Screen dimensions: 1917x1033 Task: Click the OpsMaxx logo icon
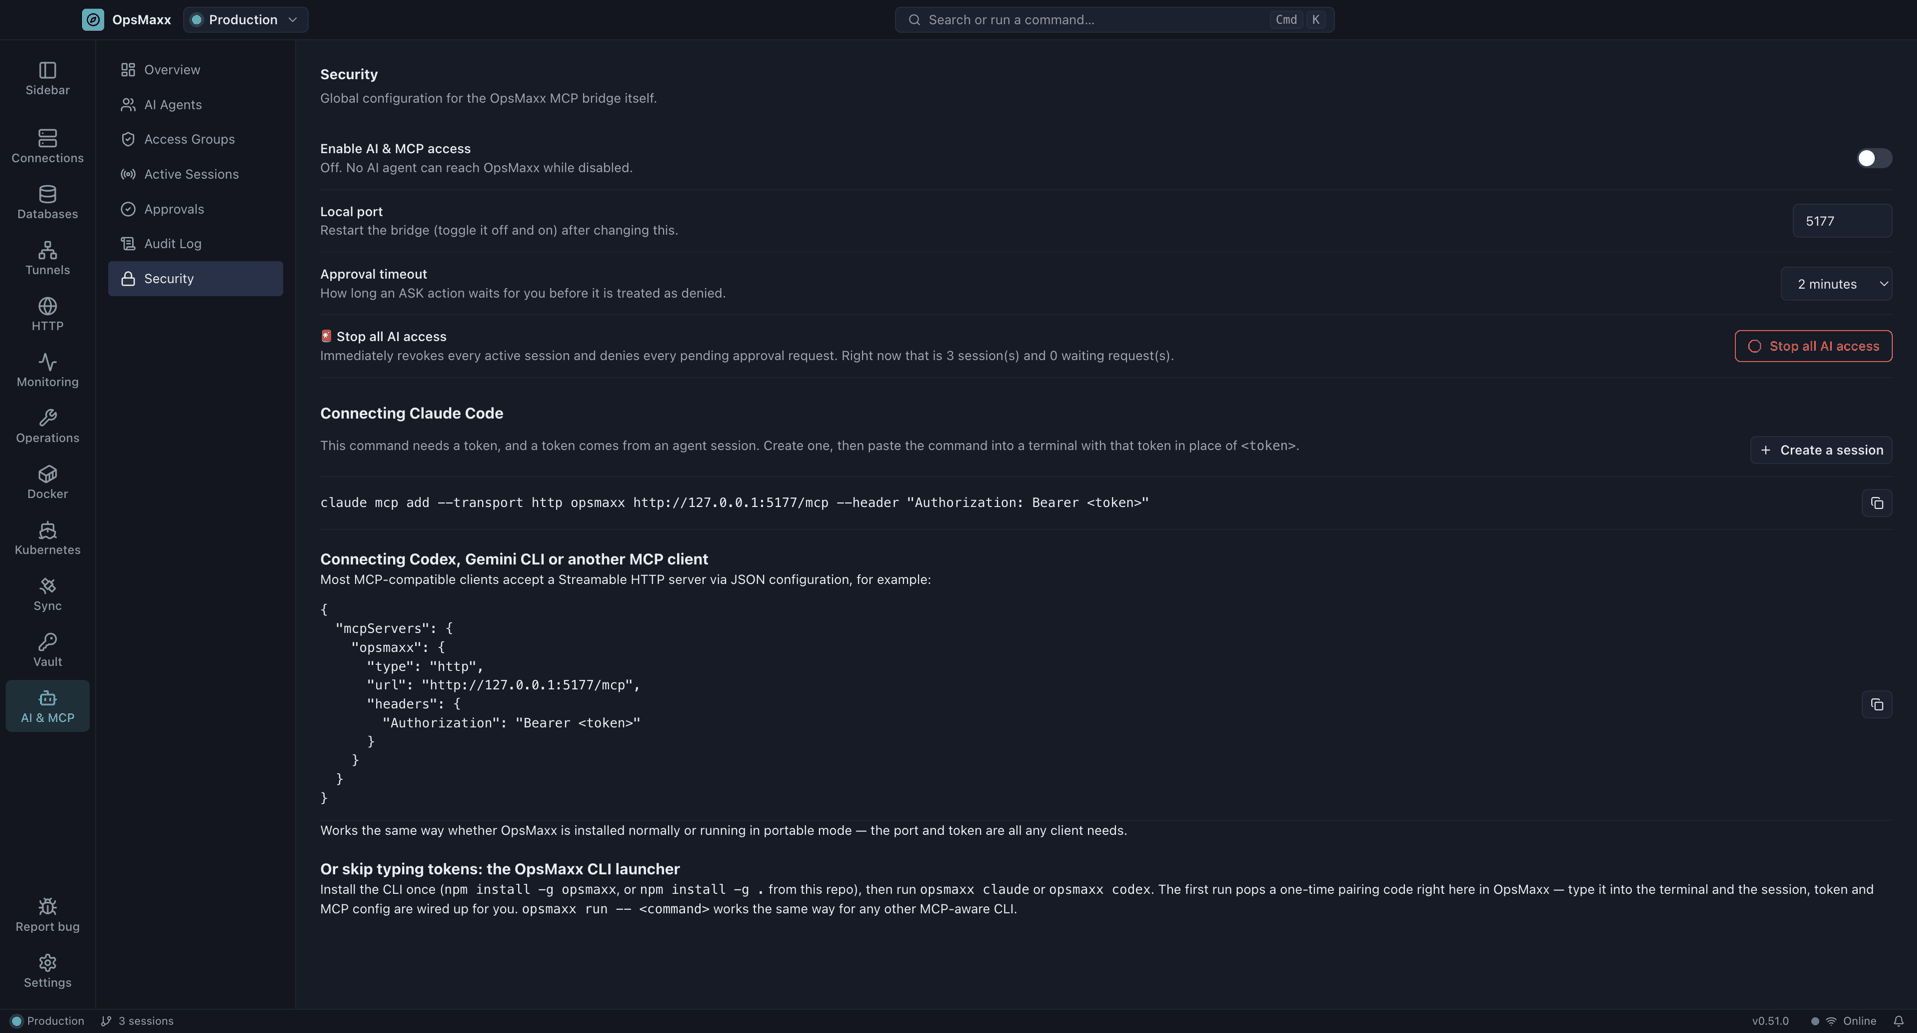[93, 20]
